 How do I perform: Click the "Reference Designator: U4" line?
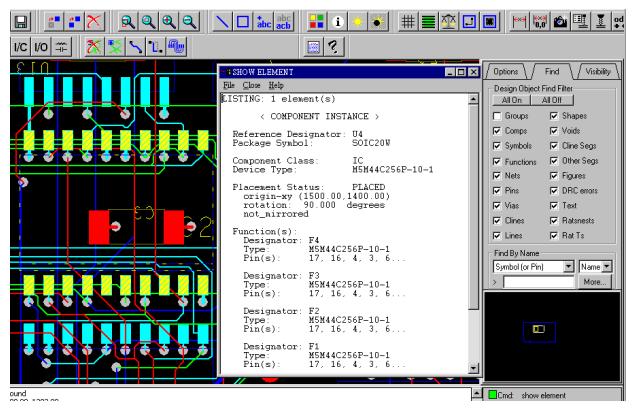297,134
